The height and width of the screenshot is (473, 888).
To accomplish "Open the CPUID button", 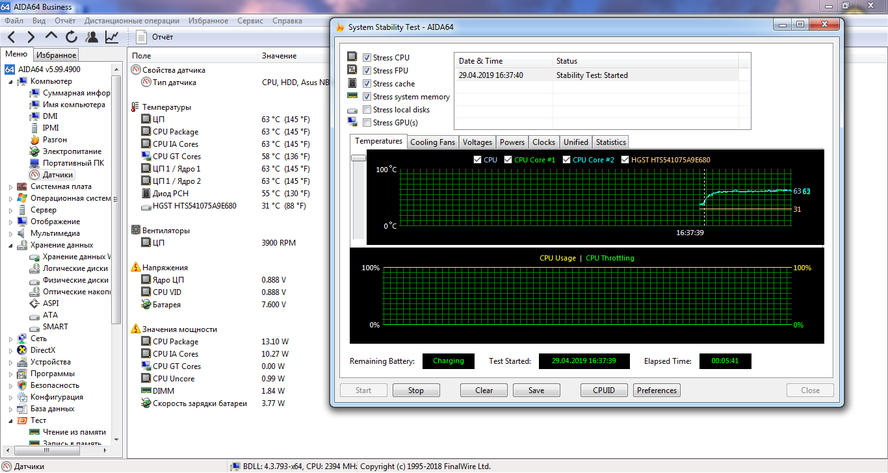I will 604,390.
